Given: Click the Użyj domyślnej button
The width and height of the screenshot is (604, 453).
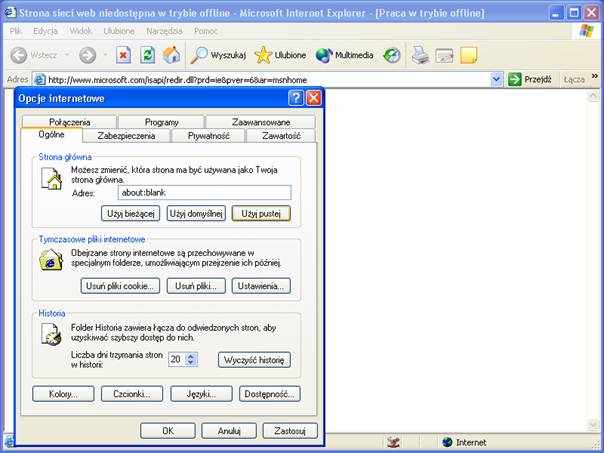Looking at the screenshot, I should tap(196, 213).
